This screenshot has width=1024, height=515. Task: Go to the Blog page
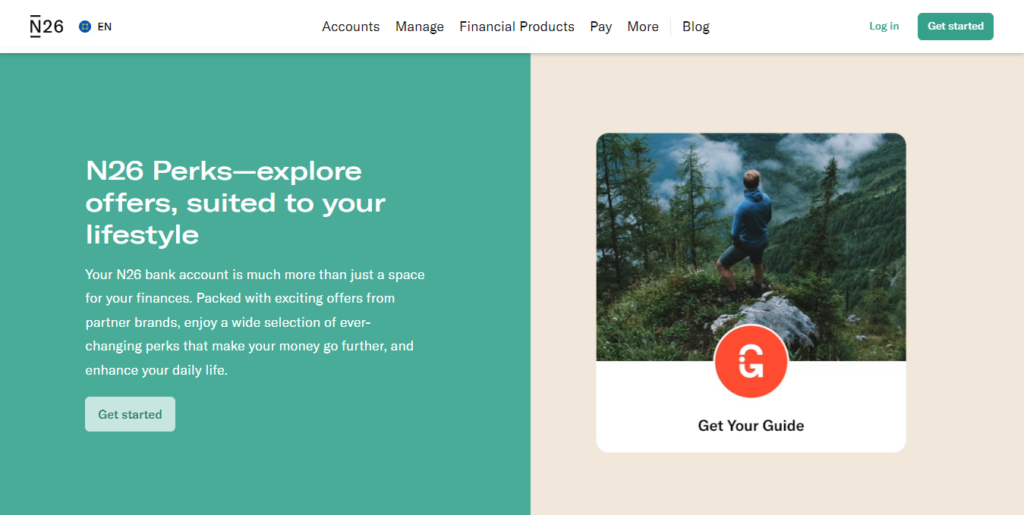pos(696,27)
